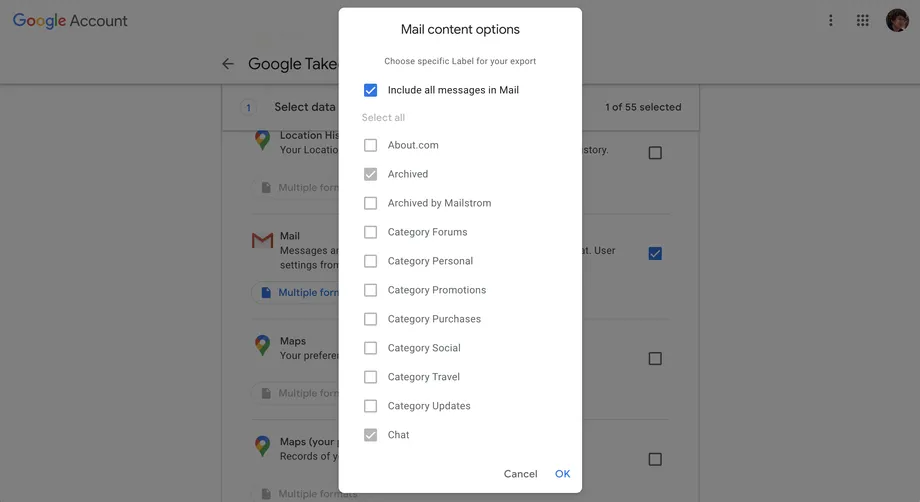Check the Category Promotions checkbox

tap(370, 290)
